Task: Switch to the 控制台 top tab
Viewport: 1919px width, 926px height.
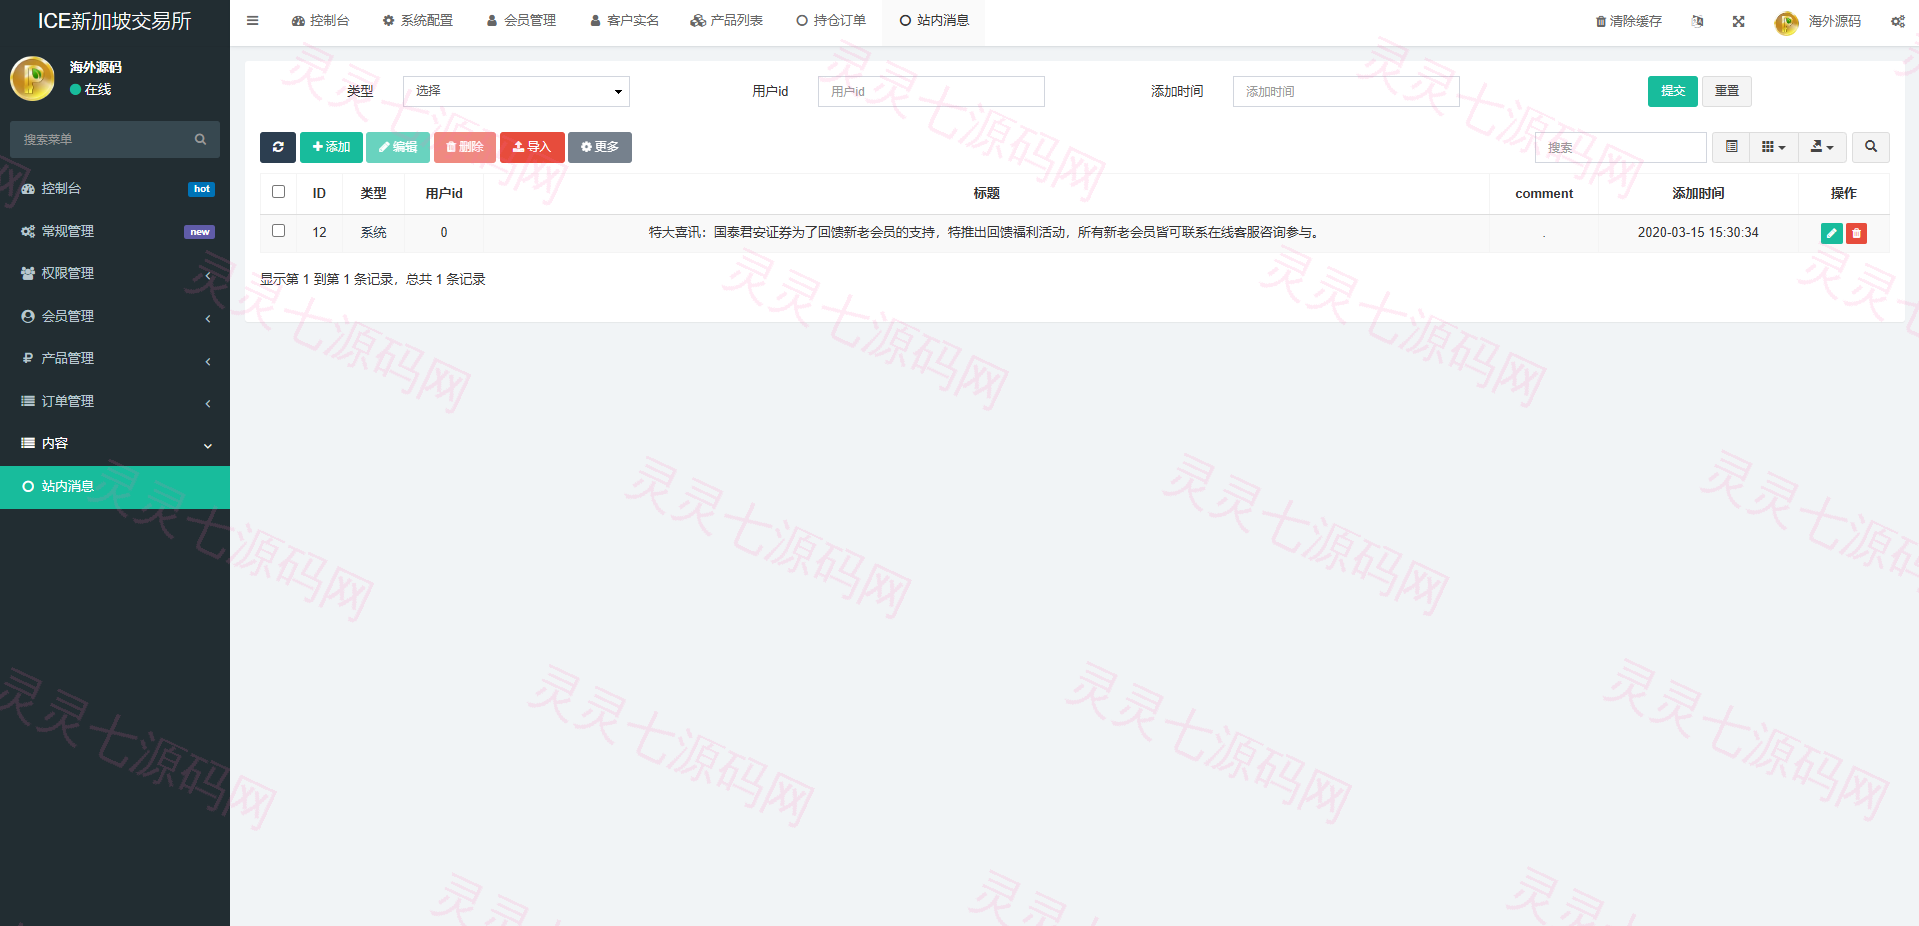Action: point(320,20)
